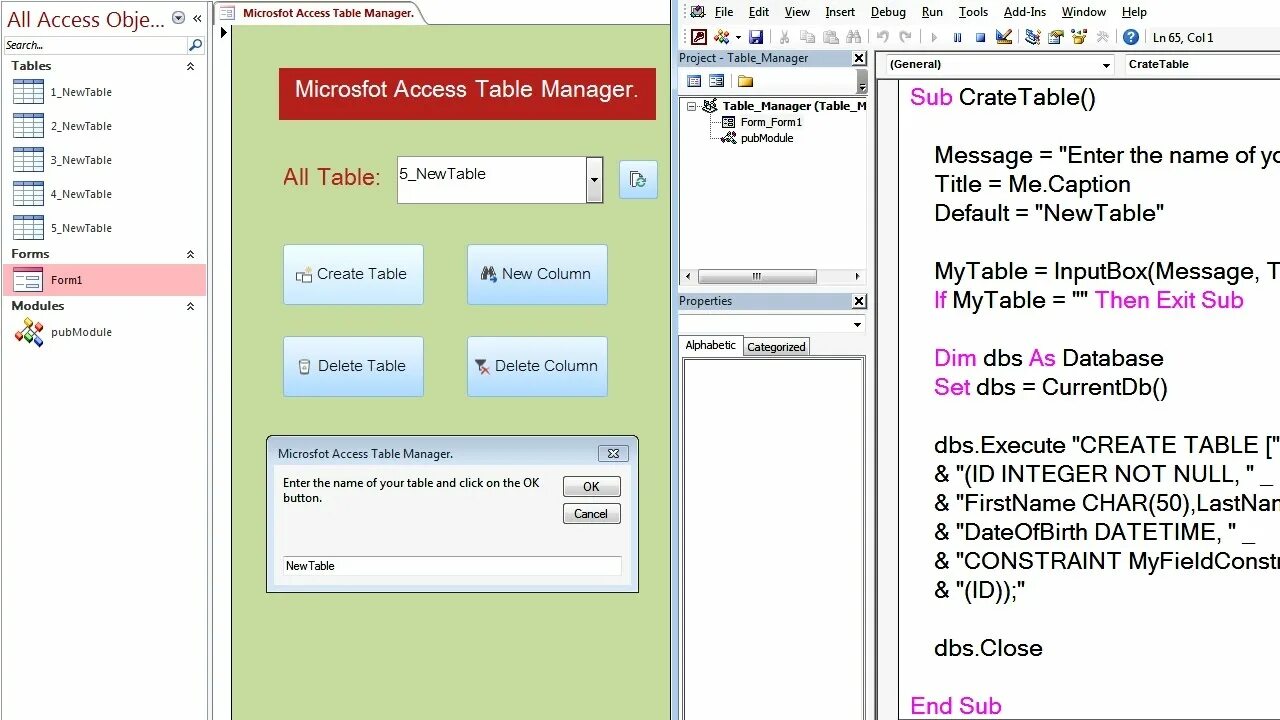
Task: Collapse the navigation pane with double chevron
Action: click(197, 18)
